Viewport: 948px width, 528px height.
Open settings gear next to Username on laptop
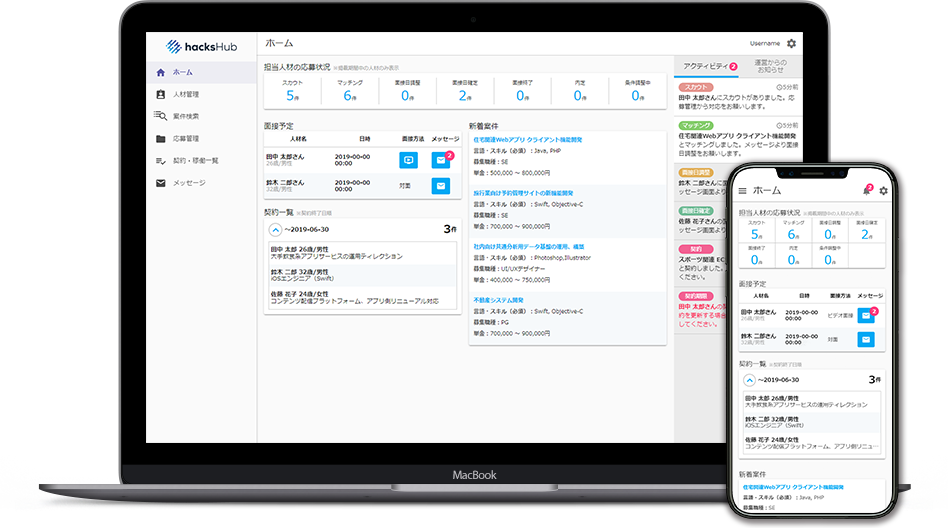[792, 44]
